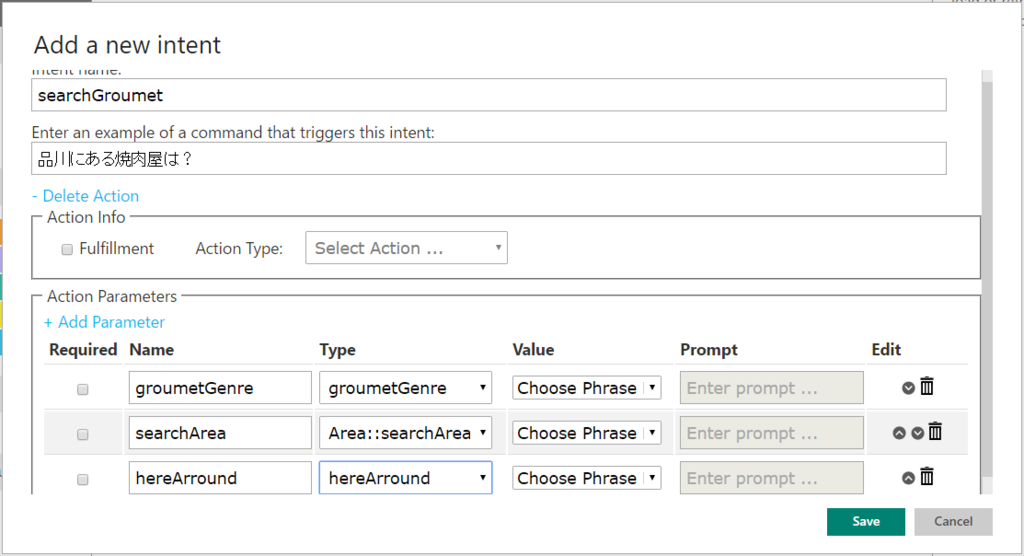Viewport: 1024px width, 556px height.
Task: Move hereArround parameter up with arrow icon
Action: point(909,478)
